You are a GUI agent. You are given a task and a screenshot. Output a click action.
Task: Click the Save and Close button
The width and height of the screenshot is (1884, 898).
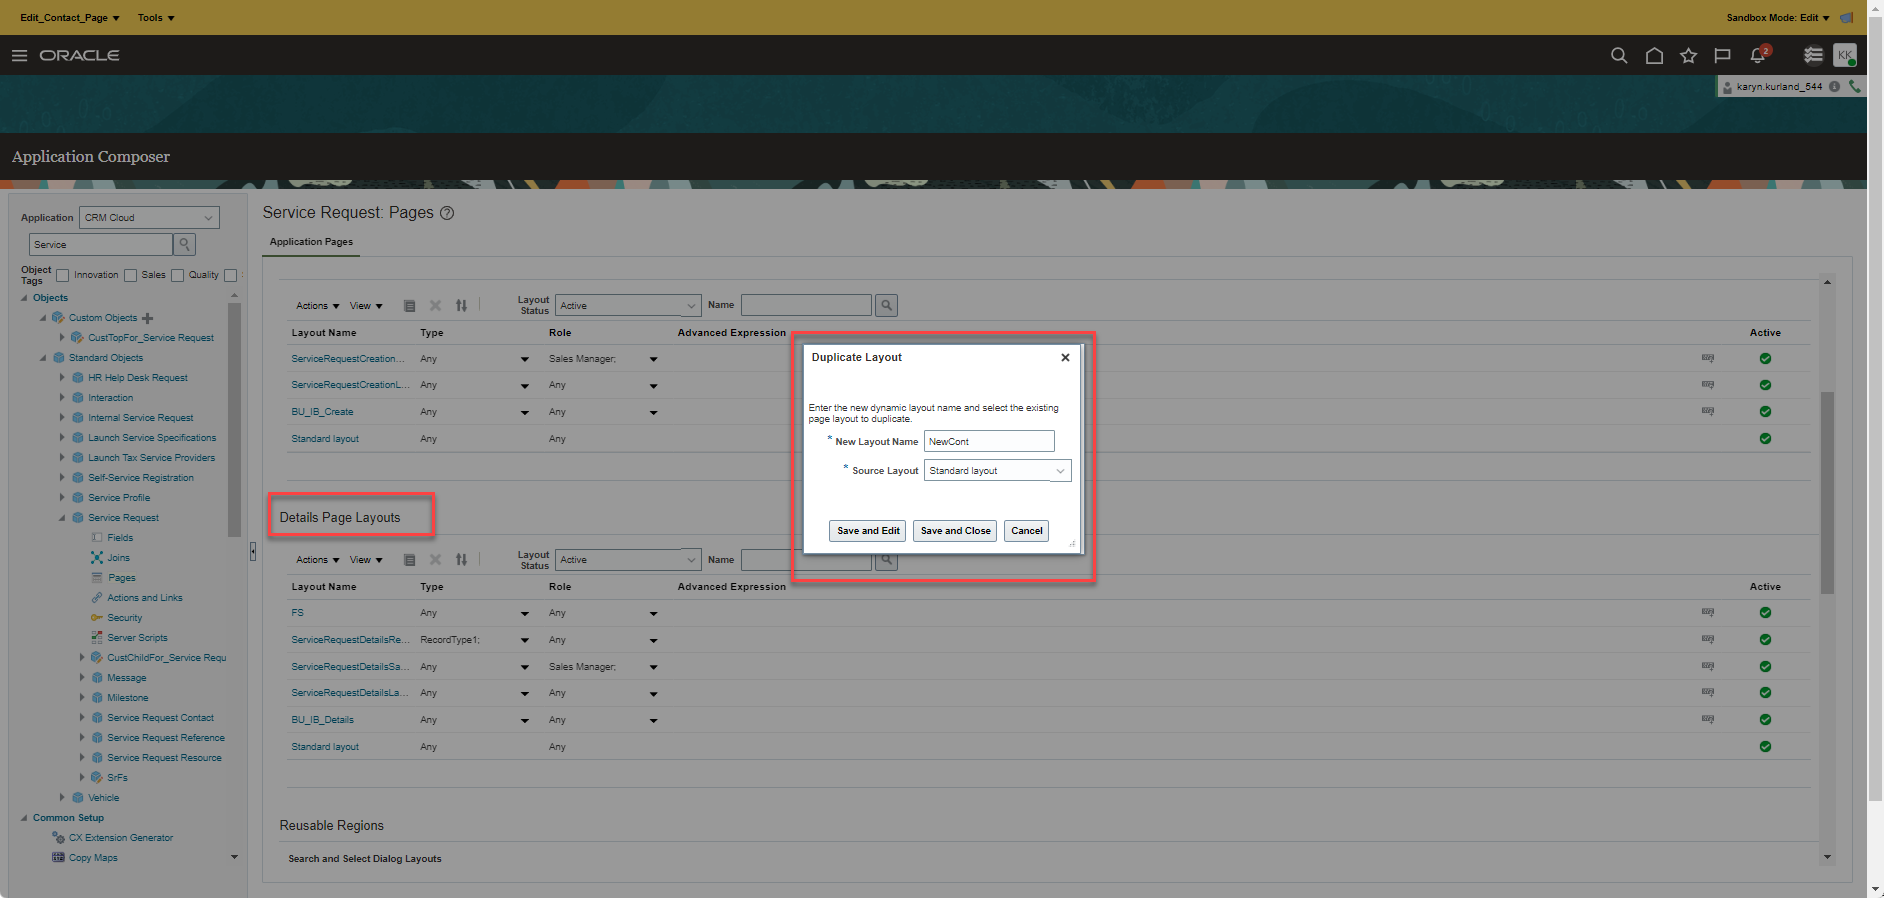coord(955,531)
